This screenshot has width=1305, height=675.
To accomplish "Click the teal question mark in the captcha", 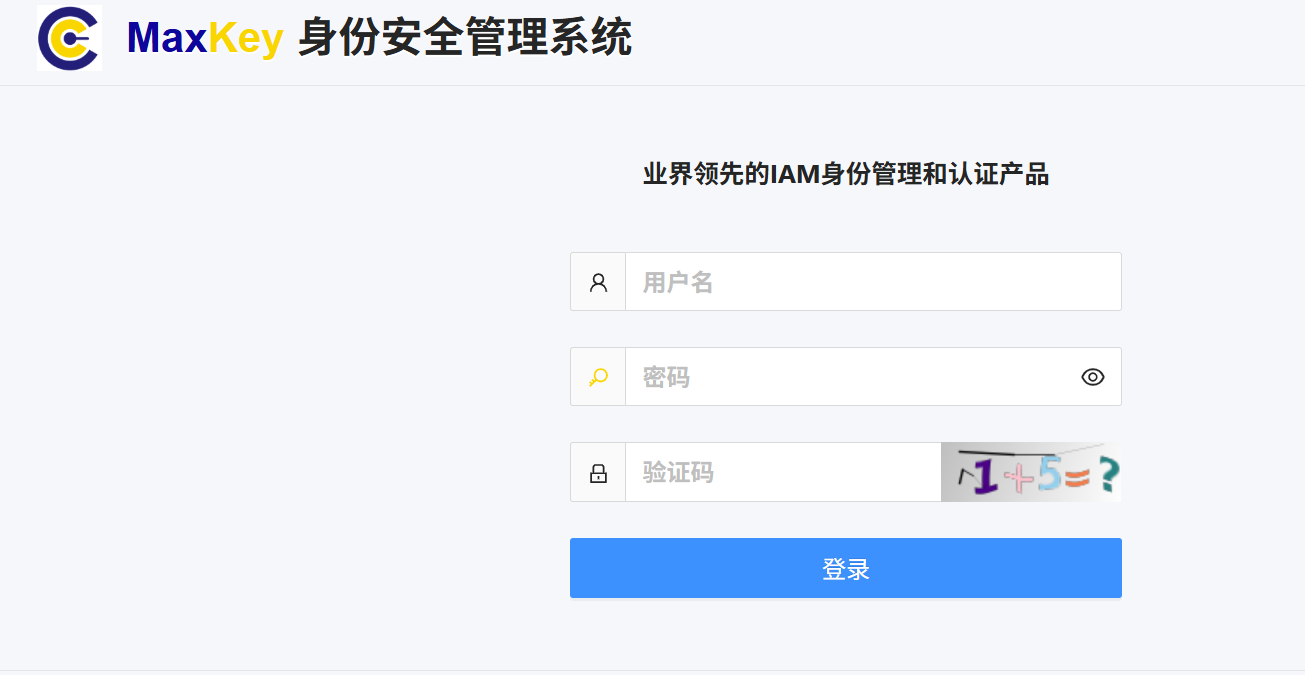I will 1108,475.
